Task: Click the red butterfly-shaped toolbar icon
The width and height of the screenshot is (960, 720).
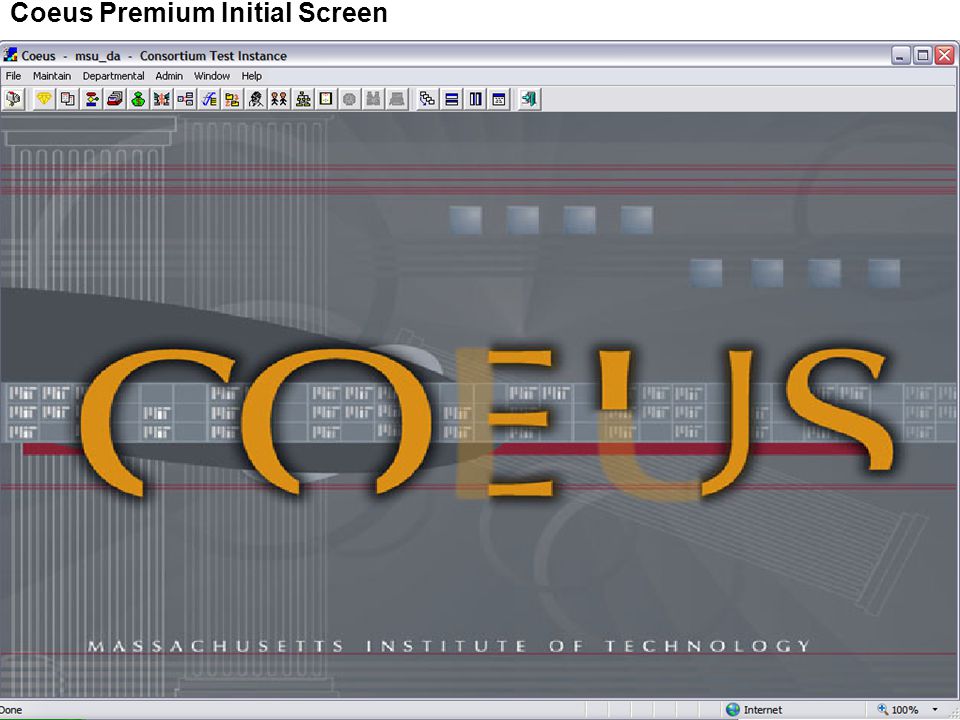Action: (x=162, y=99)
